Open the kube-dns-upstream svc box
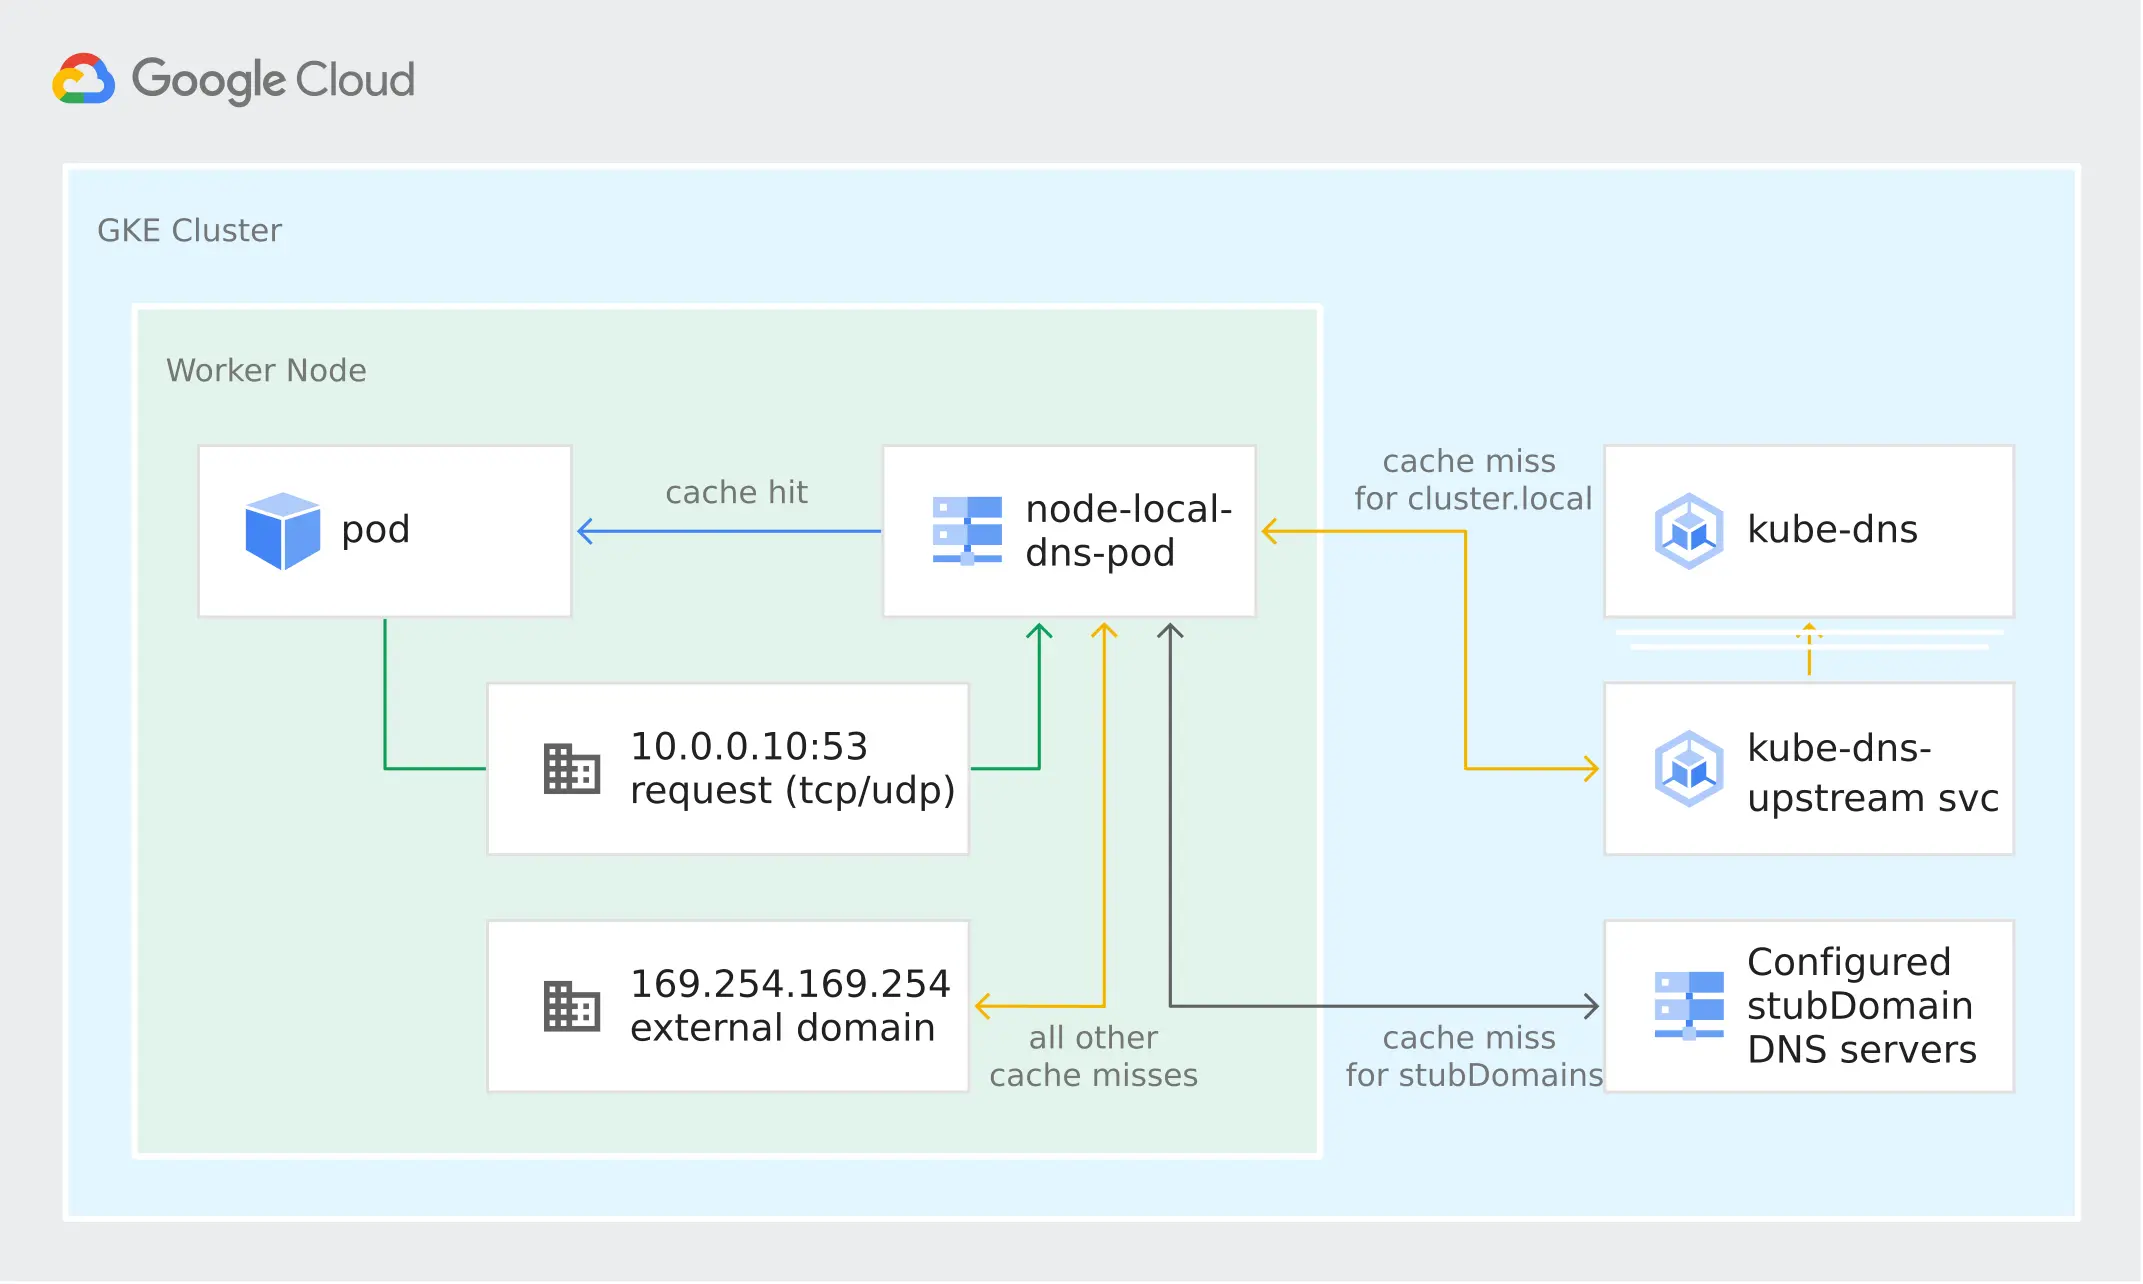 (1809, 769)
